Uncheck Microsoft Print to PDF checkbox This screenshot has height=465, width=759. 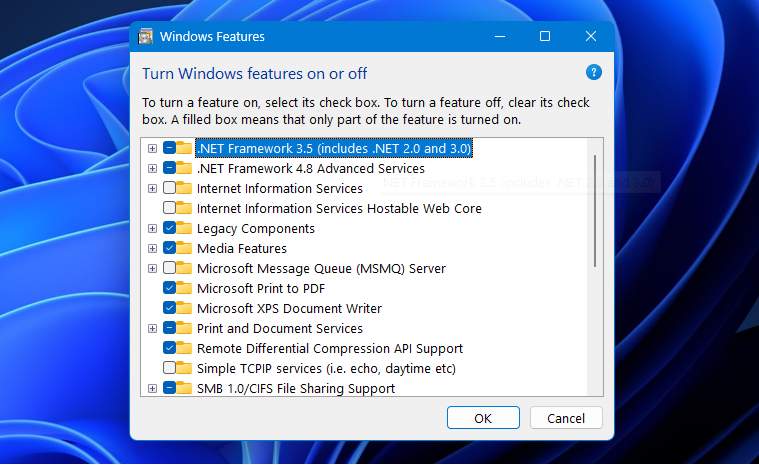point(169,288)
